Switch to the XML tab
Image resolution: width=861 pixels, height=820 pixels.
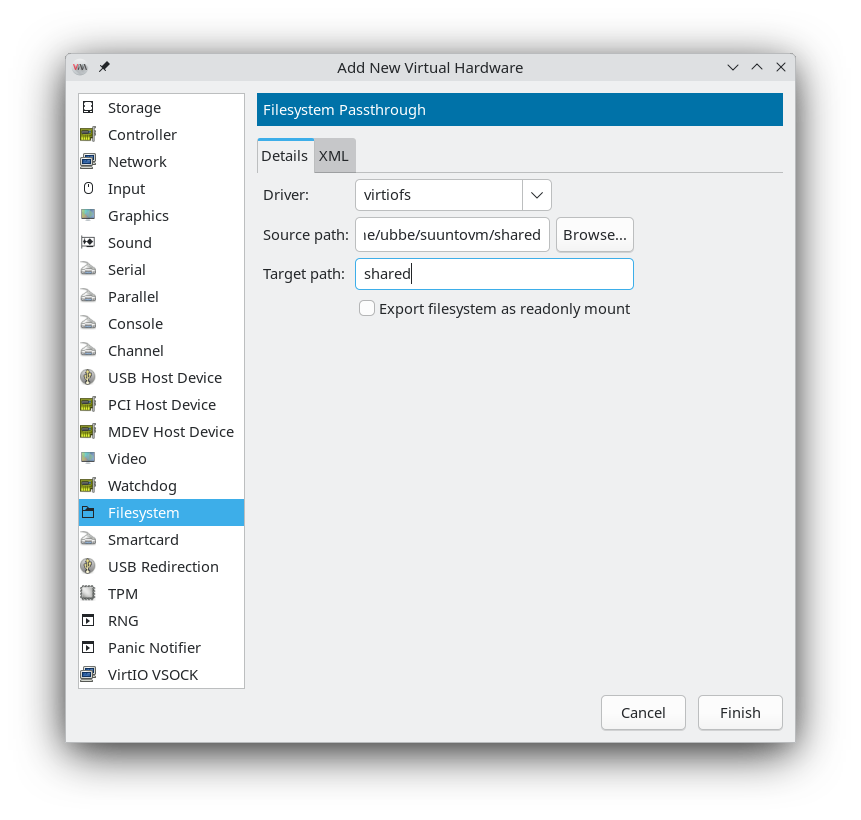[x=334, y=156]
